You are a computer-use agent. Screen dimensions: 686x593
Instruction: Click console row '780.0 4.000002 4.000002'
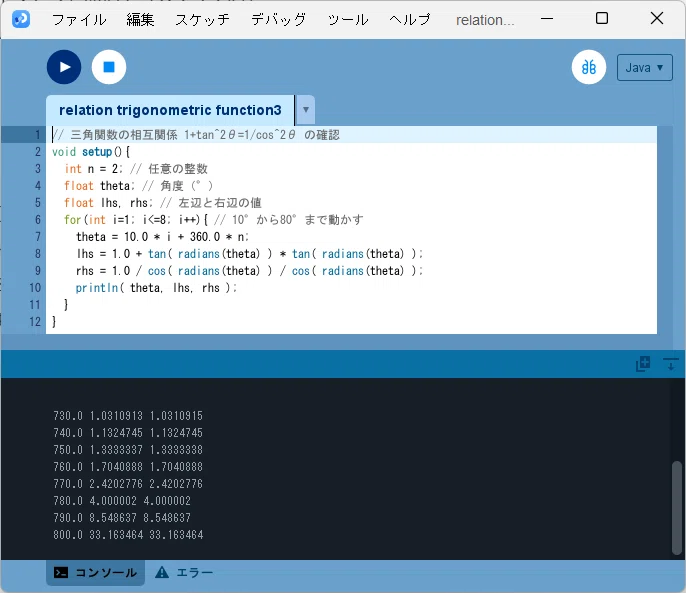[122, 501]
